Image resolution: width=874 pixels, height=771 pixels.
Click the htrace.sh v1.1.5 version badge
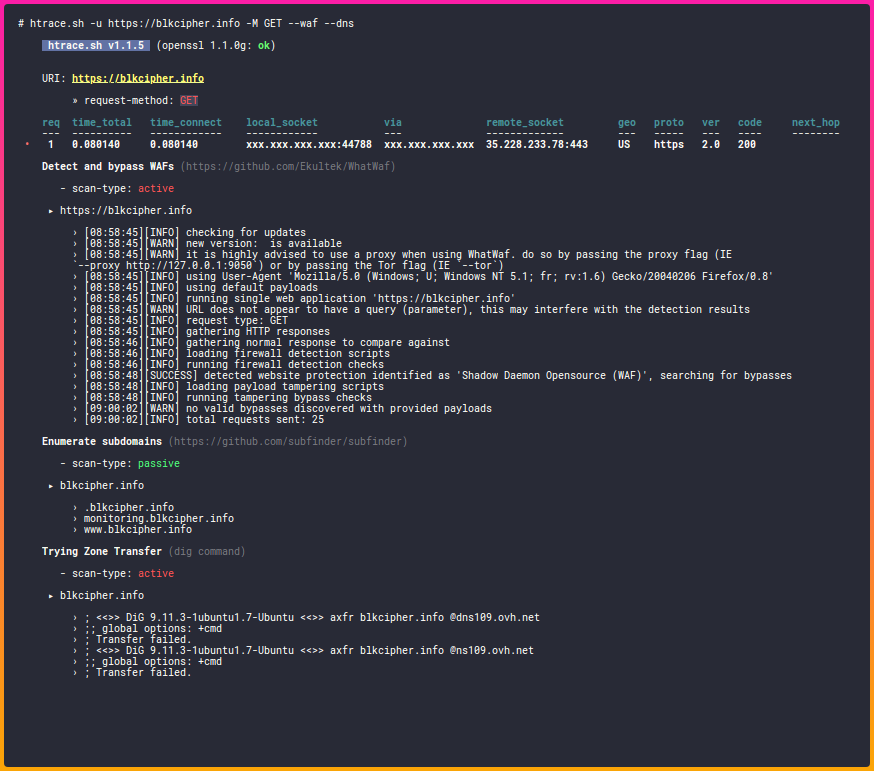point(95,45)
